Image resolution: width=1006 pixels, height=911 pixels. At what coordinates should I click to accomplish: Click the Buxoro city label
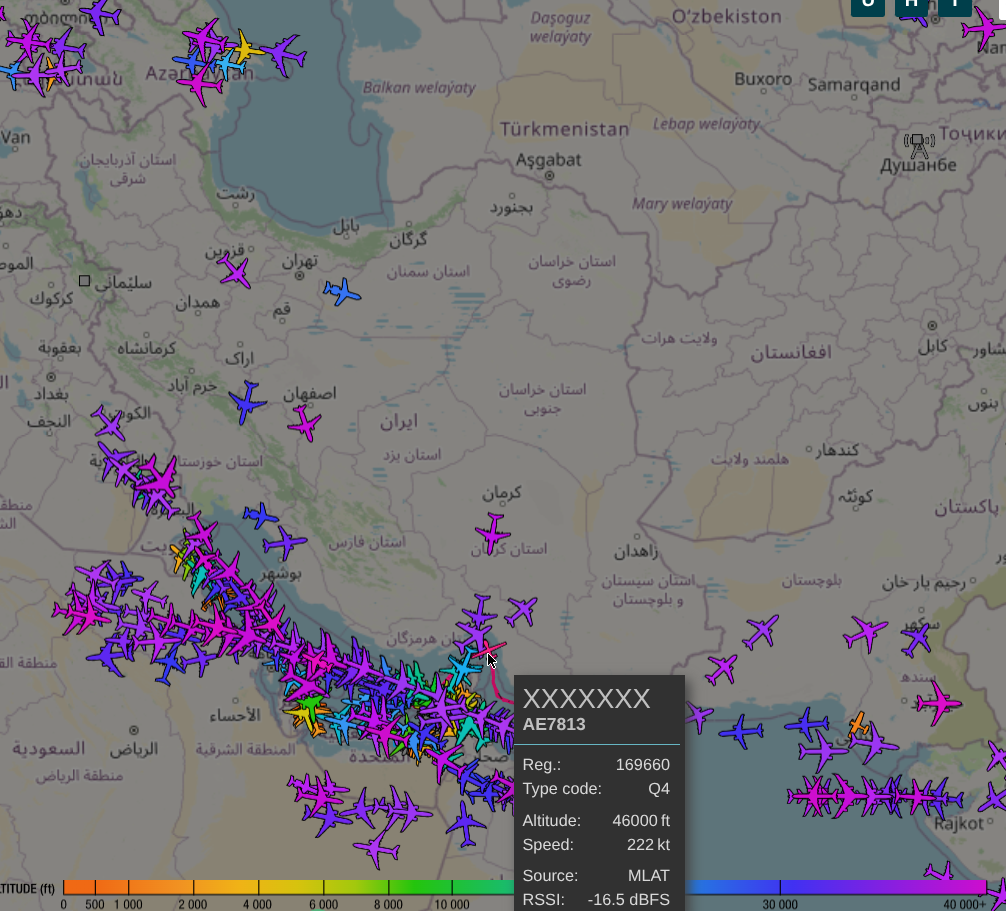763,79
